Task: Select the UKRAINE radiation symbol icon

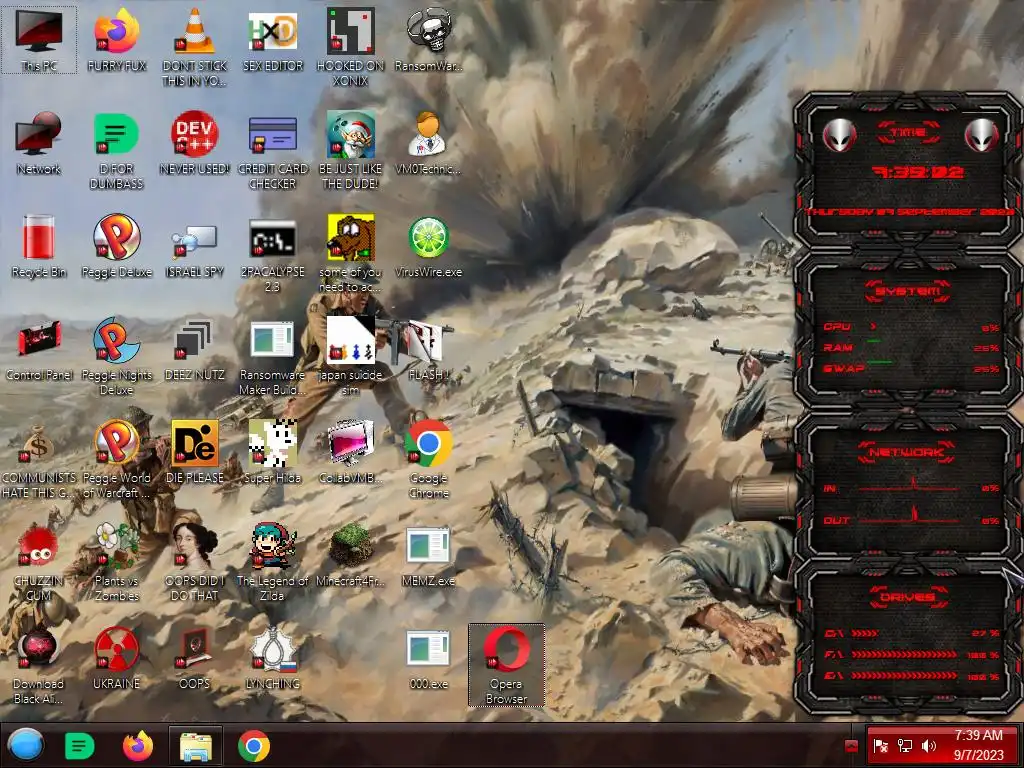Action: pos(116,658)
